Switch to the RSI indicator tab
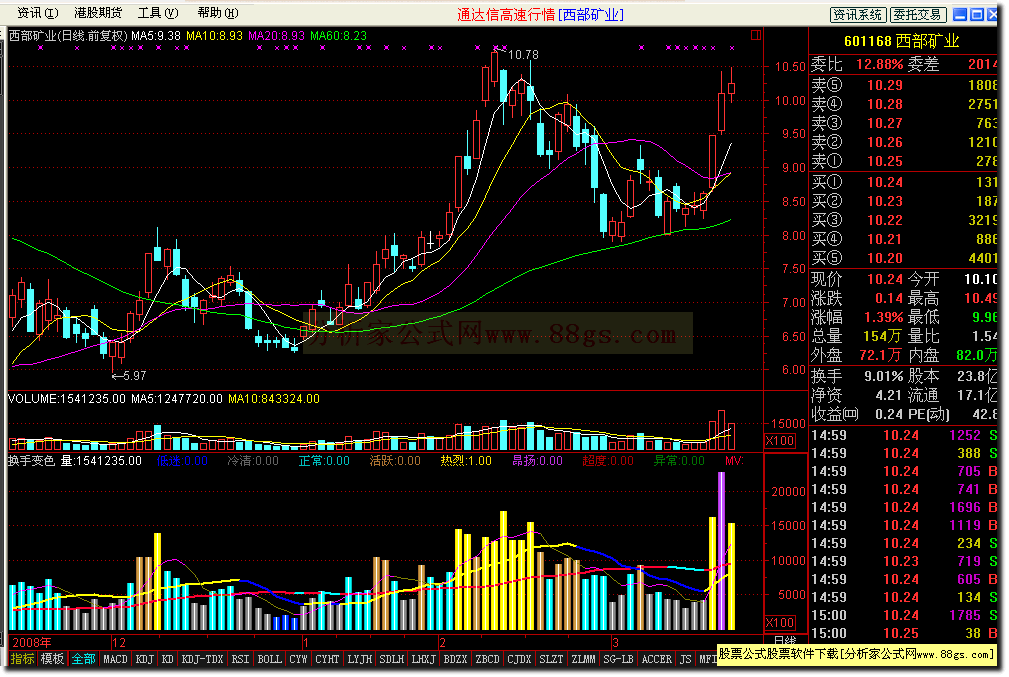 tap(240, 659)
